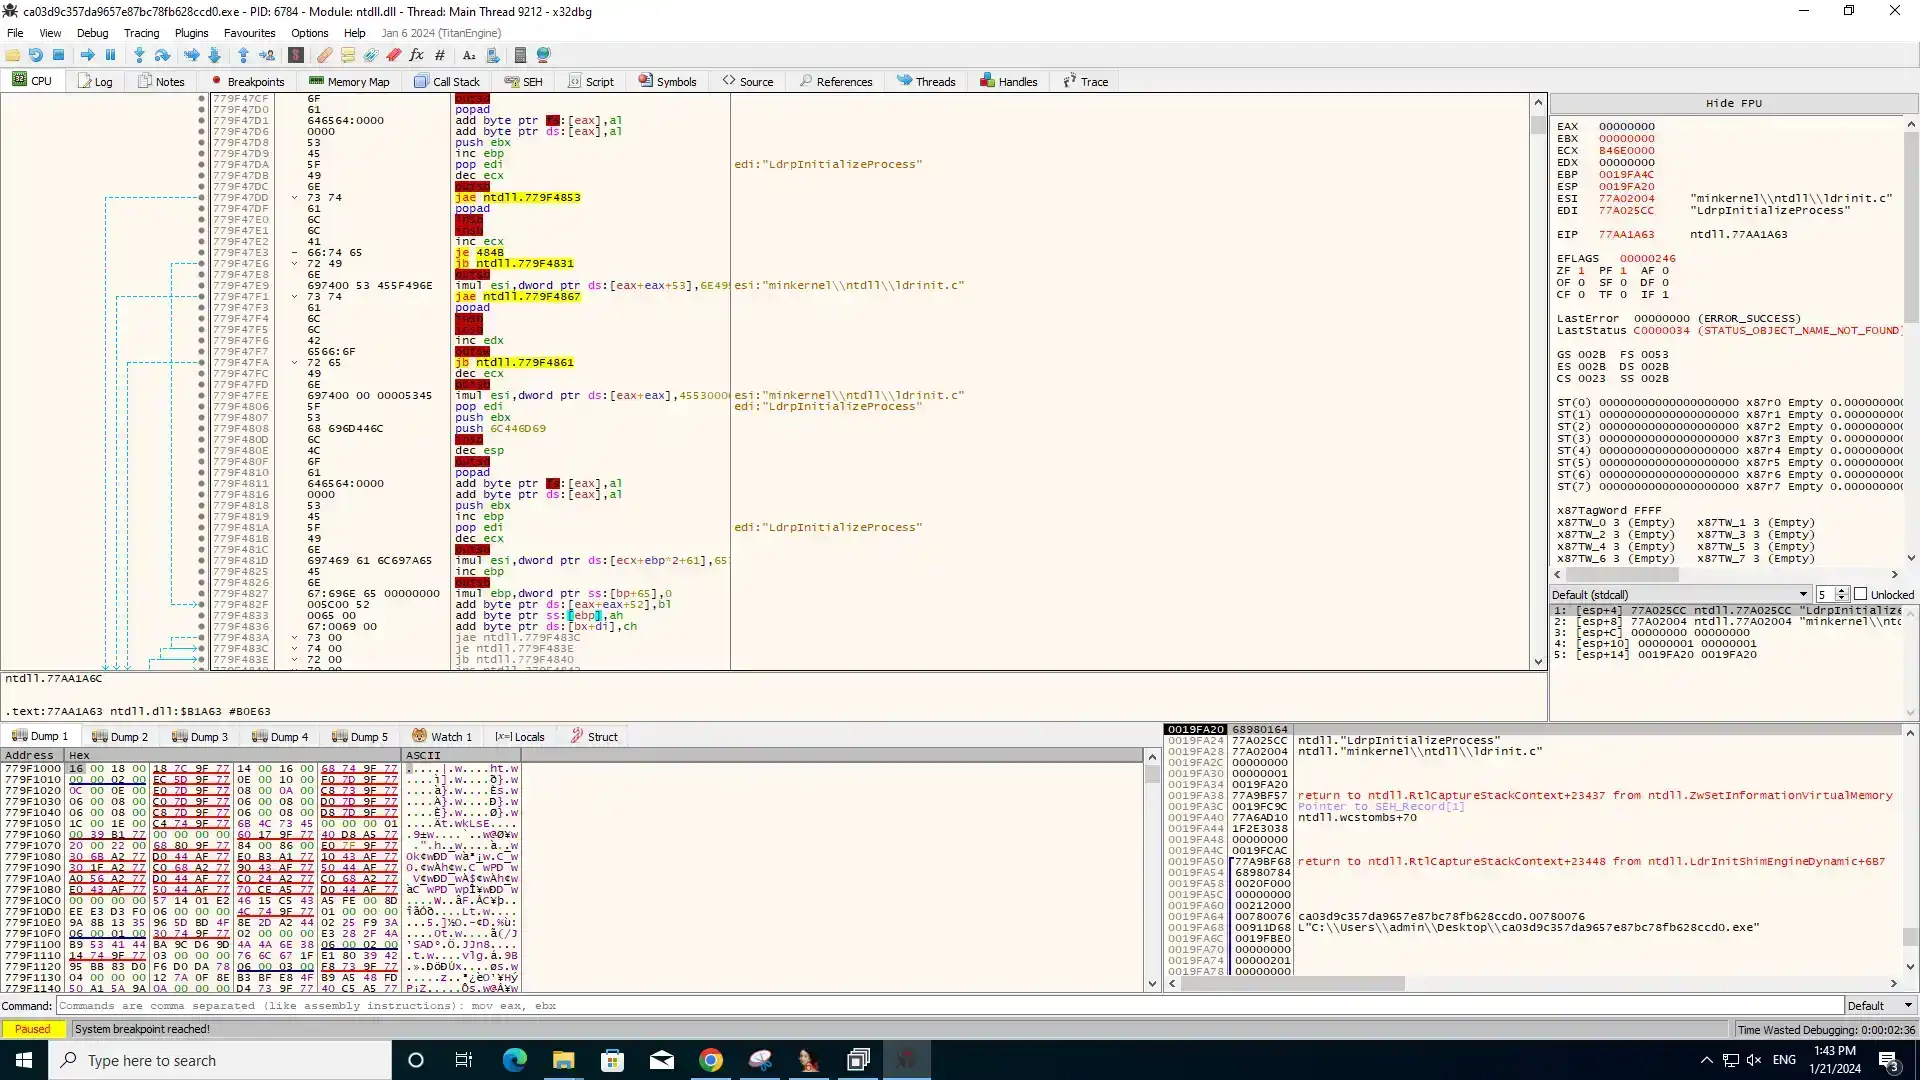Execute till return with the up-arrow icon

point(243,55)
